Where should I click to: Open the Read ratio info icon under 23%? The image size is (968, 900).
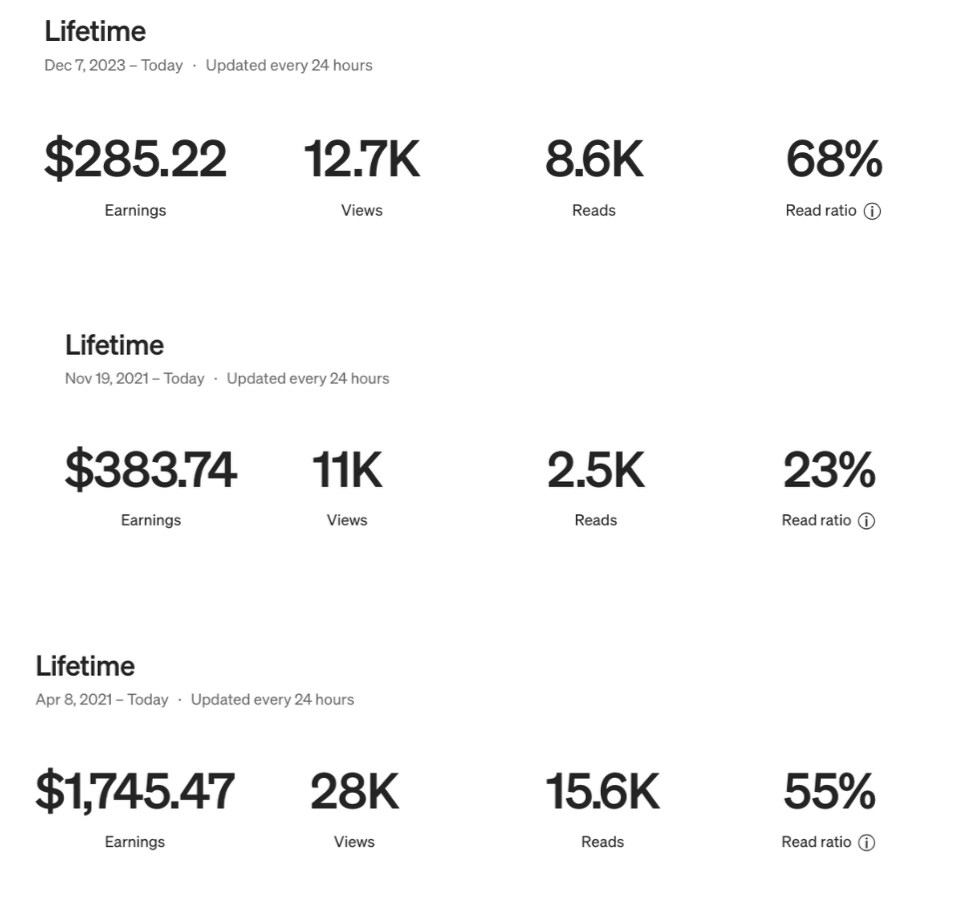pos(867,521)
